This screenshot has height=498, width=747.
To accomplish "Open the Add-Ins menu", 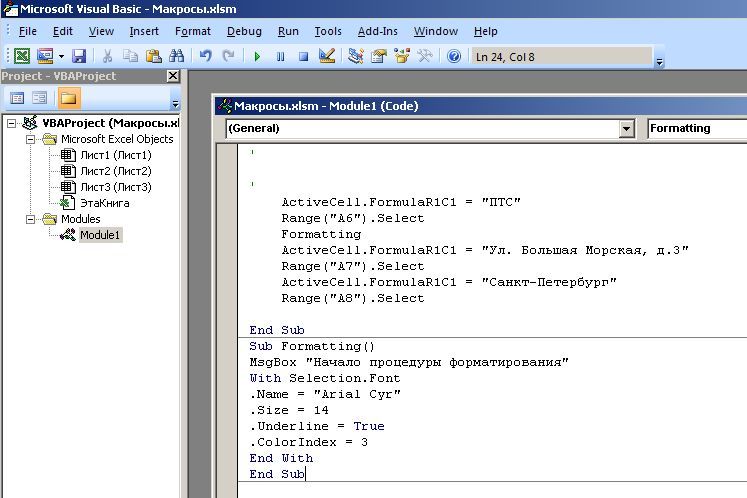I will coord(378,31).
